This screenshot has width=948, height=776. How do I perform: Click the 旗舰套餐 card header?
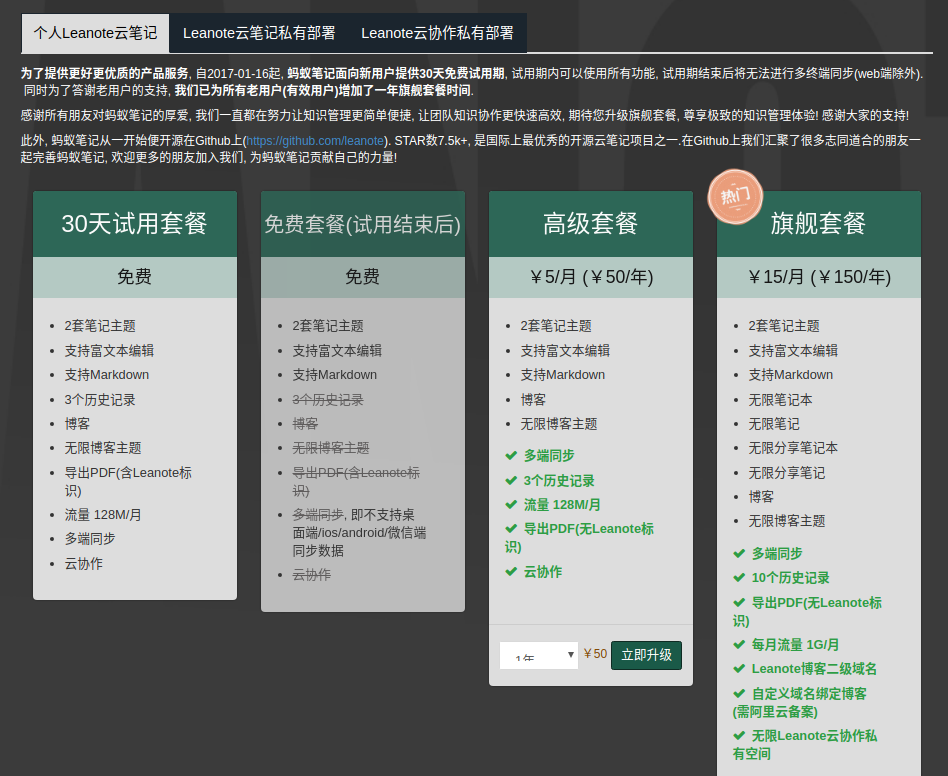pos(819,224)
